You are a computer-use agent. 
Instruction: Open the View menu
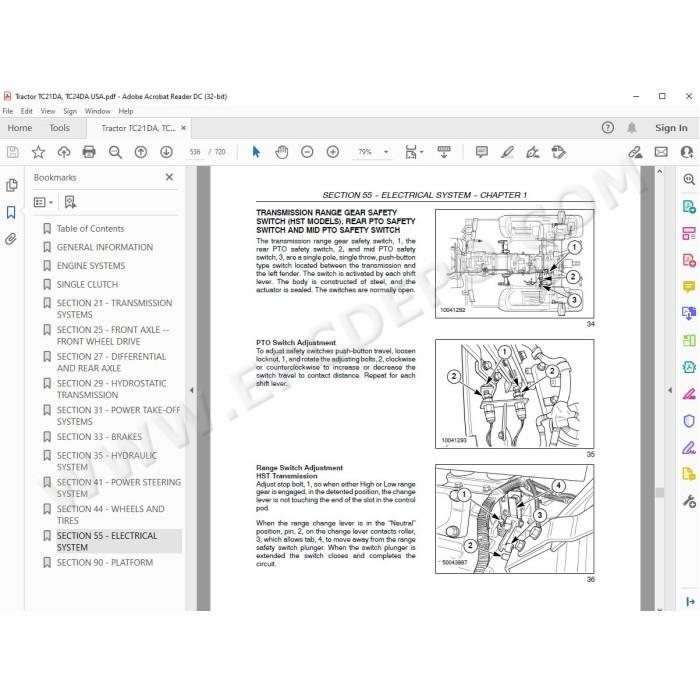(48, 111)
